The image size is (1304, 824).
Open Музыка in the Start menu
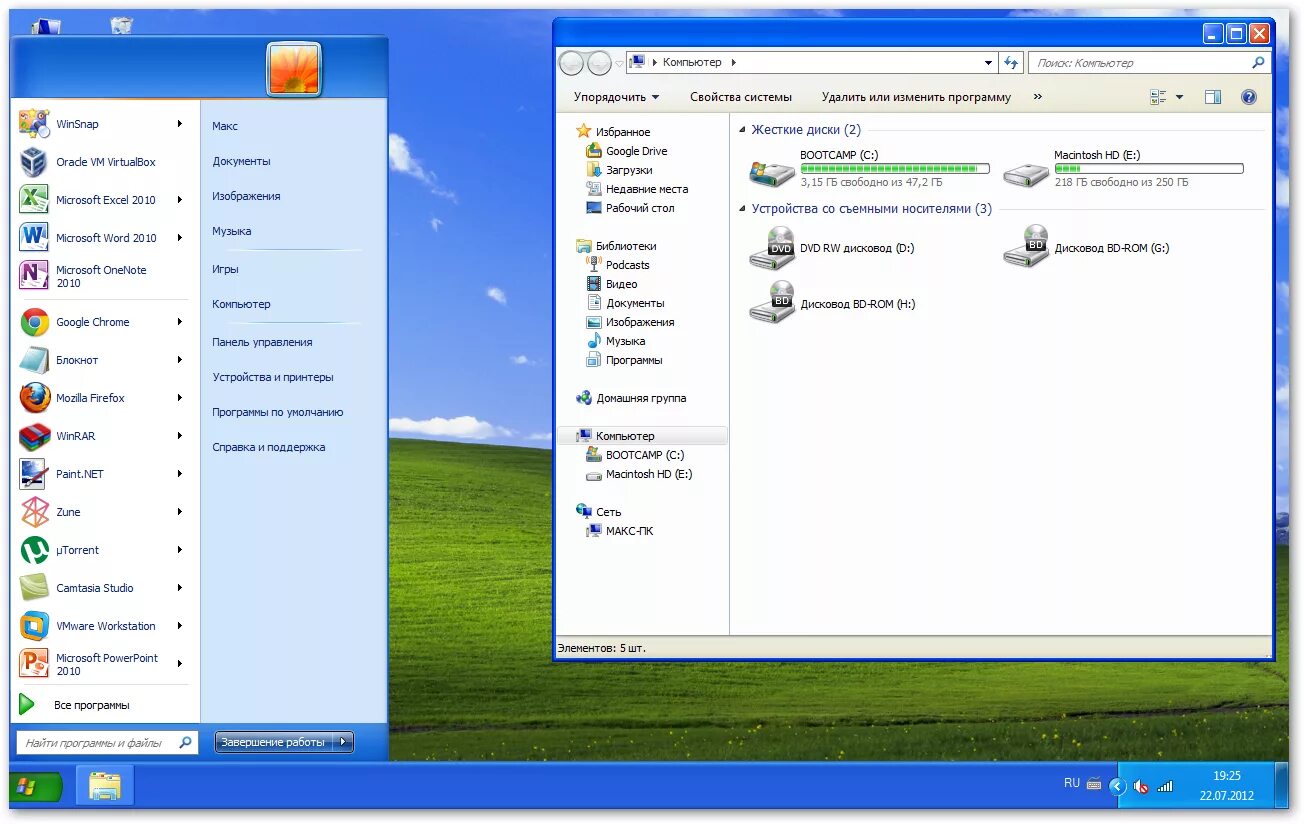pyautogui.click(x=232, y=231)
